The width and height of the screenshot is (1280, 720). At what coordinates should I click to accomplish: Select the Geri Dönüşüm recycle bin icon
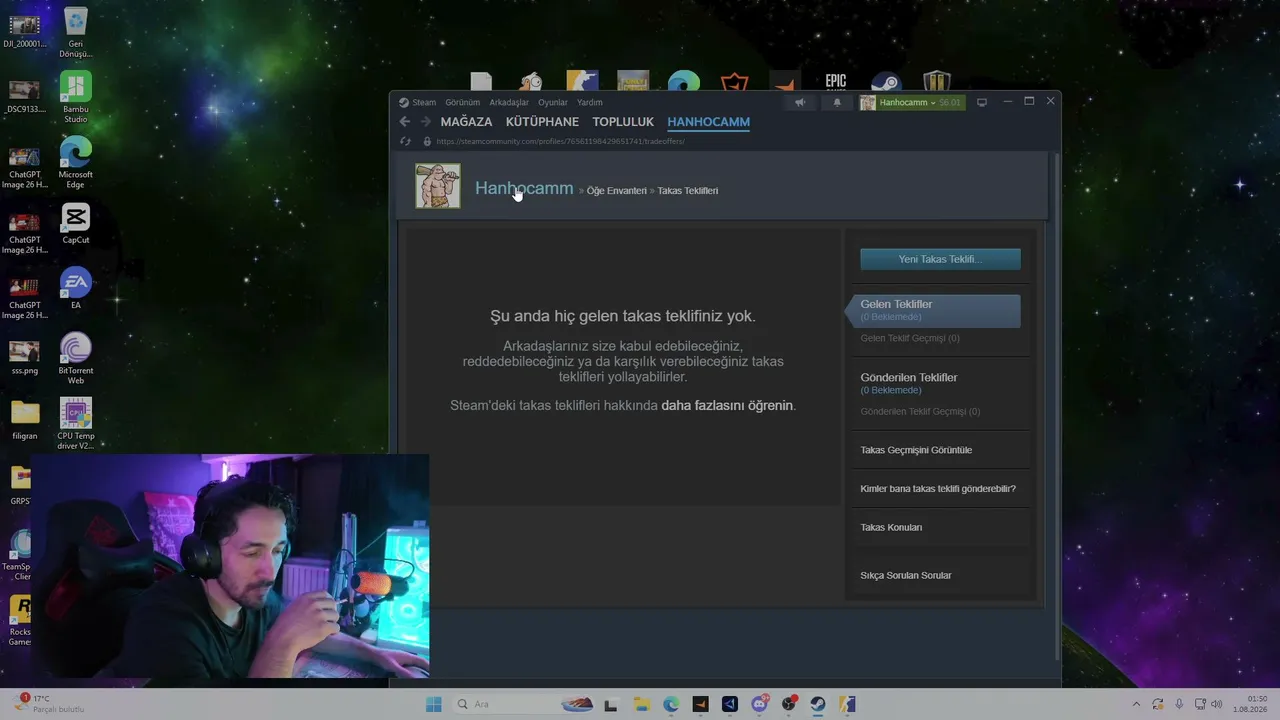[76, 33]
